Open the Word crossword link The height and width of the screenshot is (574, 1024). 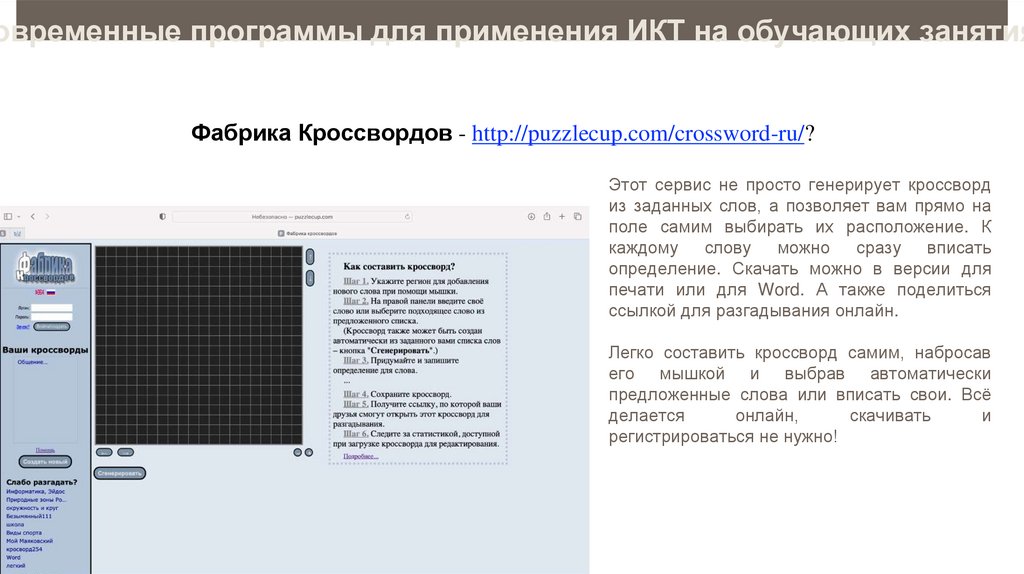[x=13, y=558]
